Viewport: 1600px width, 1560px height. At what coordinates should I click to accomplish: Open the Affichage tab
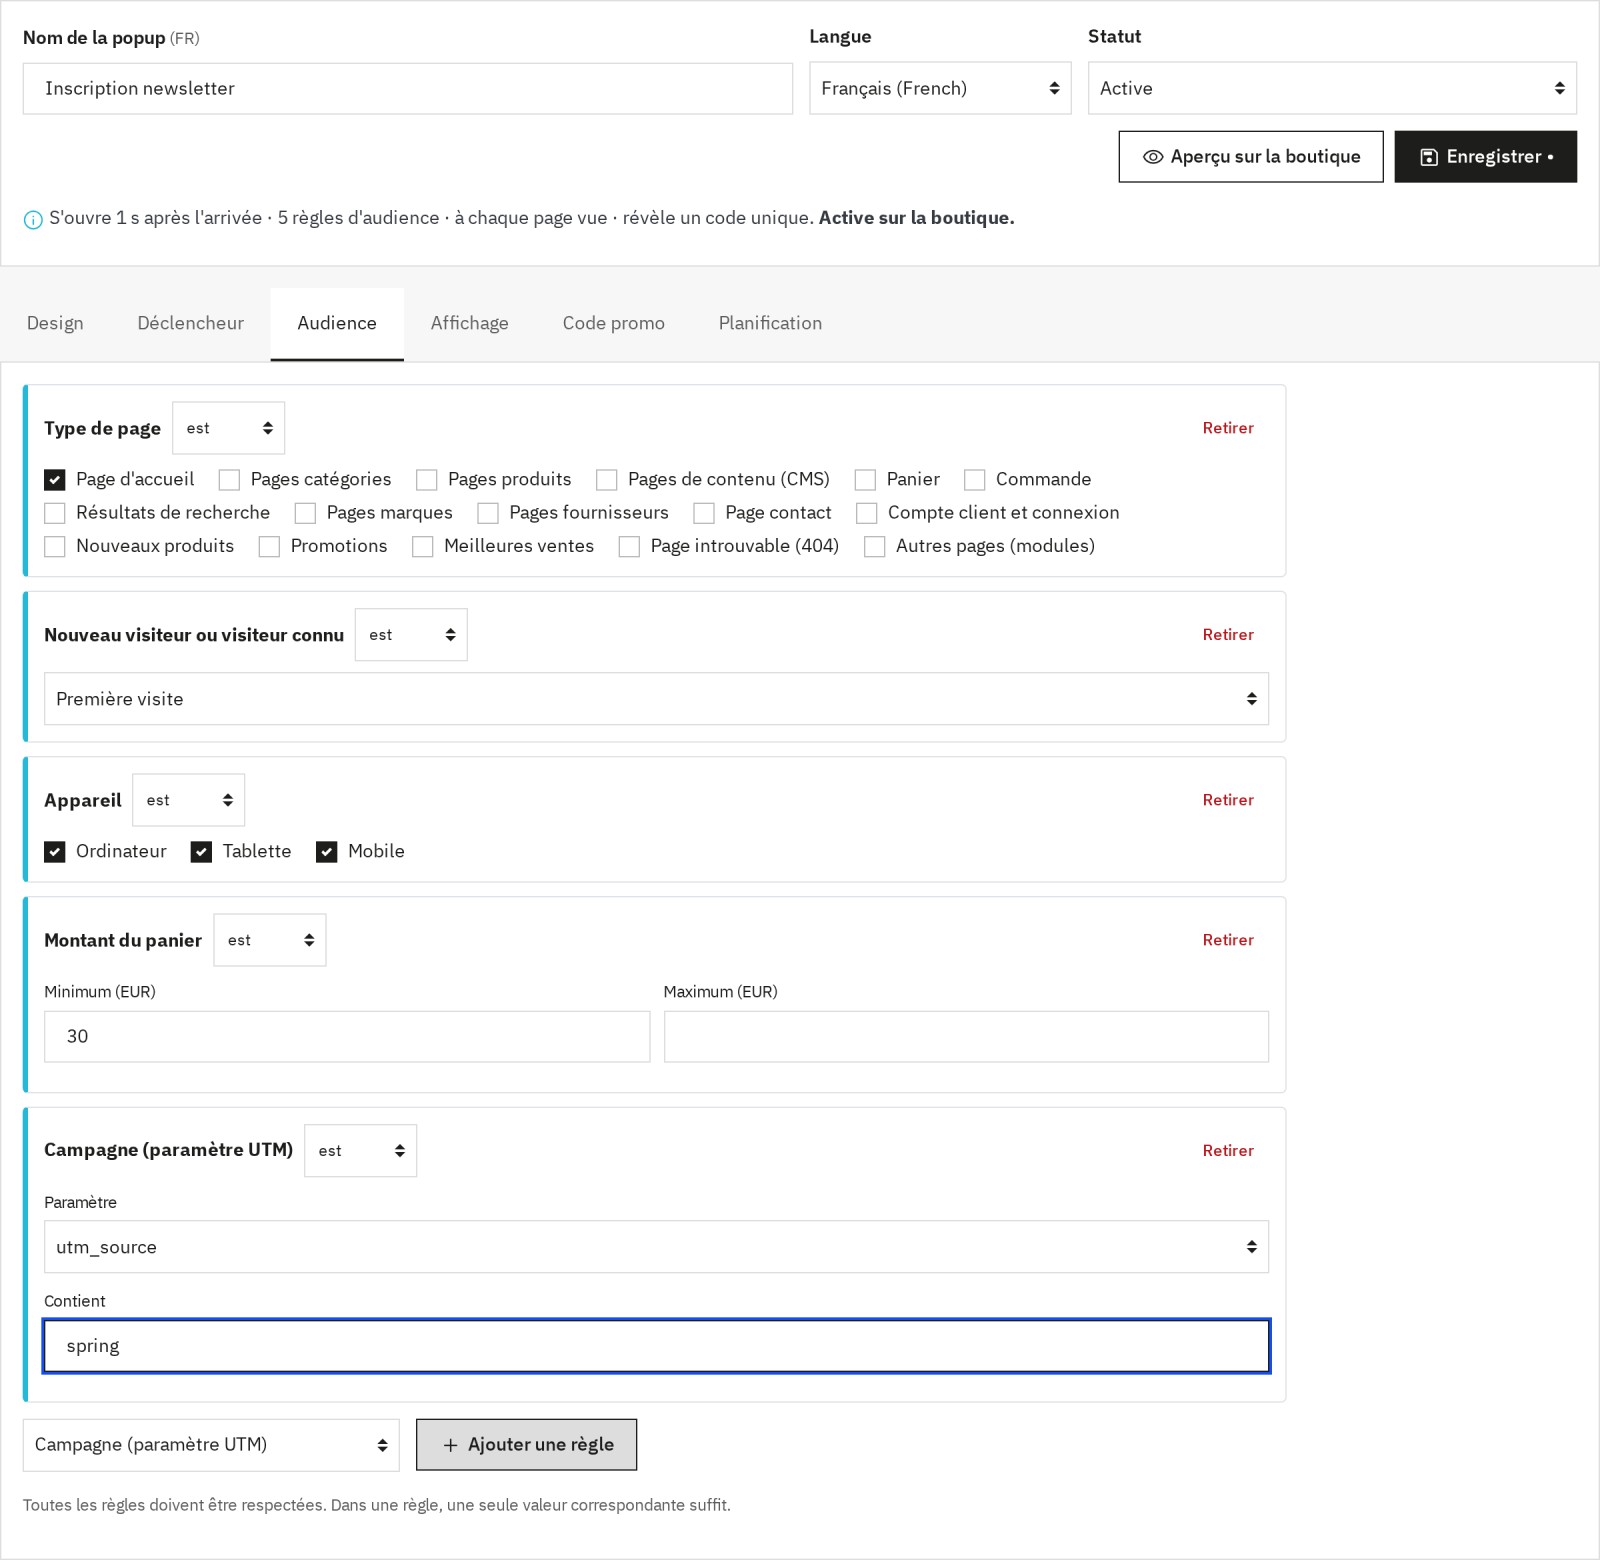click(x=470, y=323)
